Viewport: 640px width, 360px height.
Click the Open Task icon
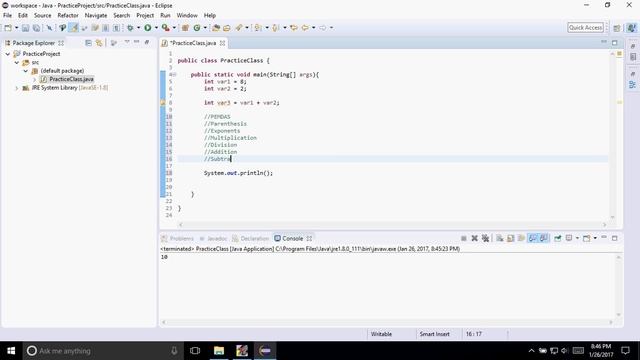[x=227, y=28]
